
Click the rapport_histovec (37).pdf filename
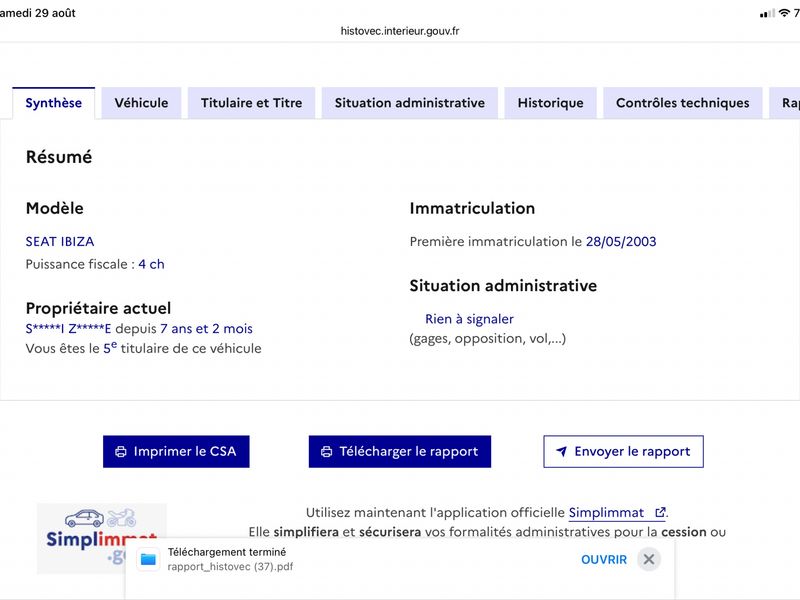(230, 567)
